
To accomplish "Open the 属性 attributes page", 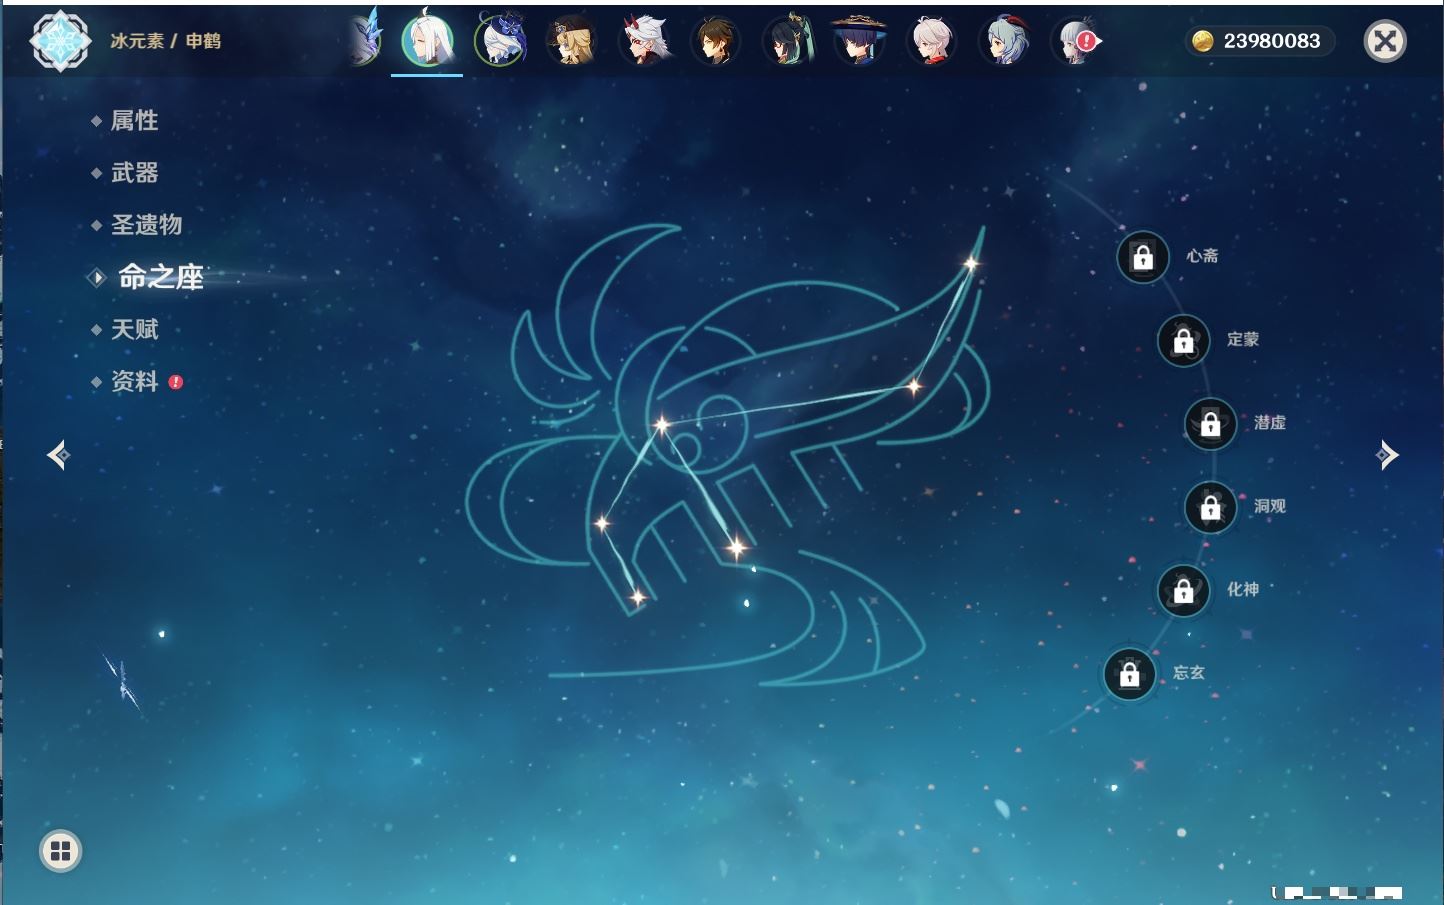I will 134,121.
